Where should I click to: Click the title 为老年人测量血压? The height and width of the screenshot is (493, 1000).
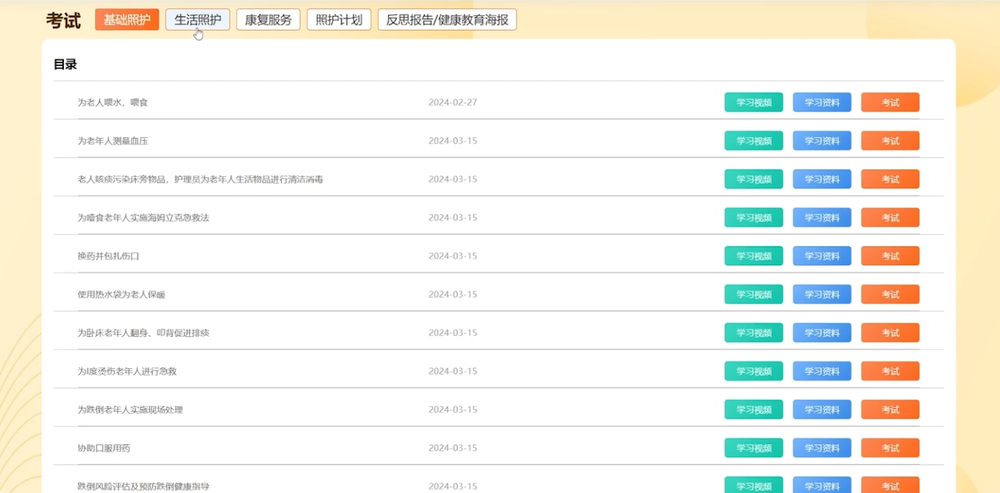click(x=112, y=141)
